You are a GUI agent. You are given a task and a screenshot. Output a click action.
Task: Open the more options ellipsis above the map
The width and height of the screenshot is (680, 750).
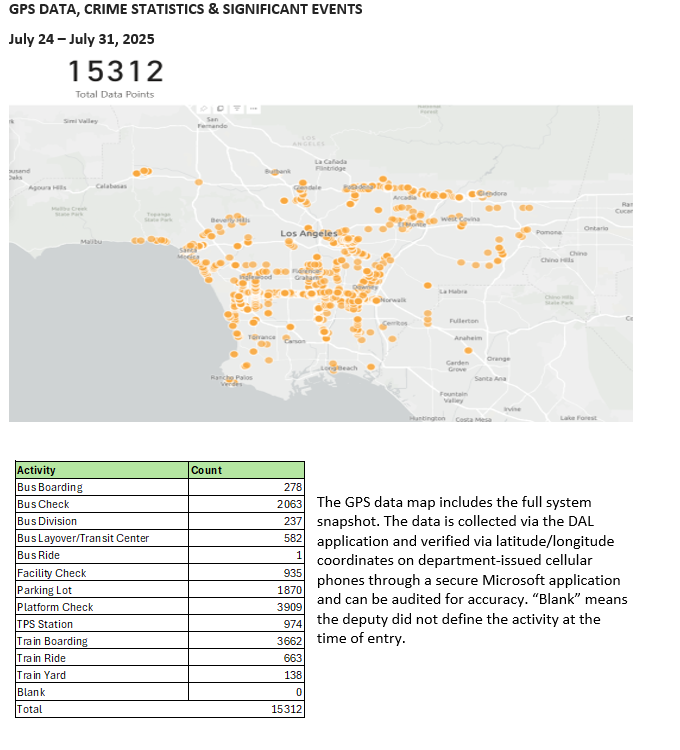(x=252, y=108)
